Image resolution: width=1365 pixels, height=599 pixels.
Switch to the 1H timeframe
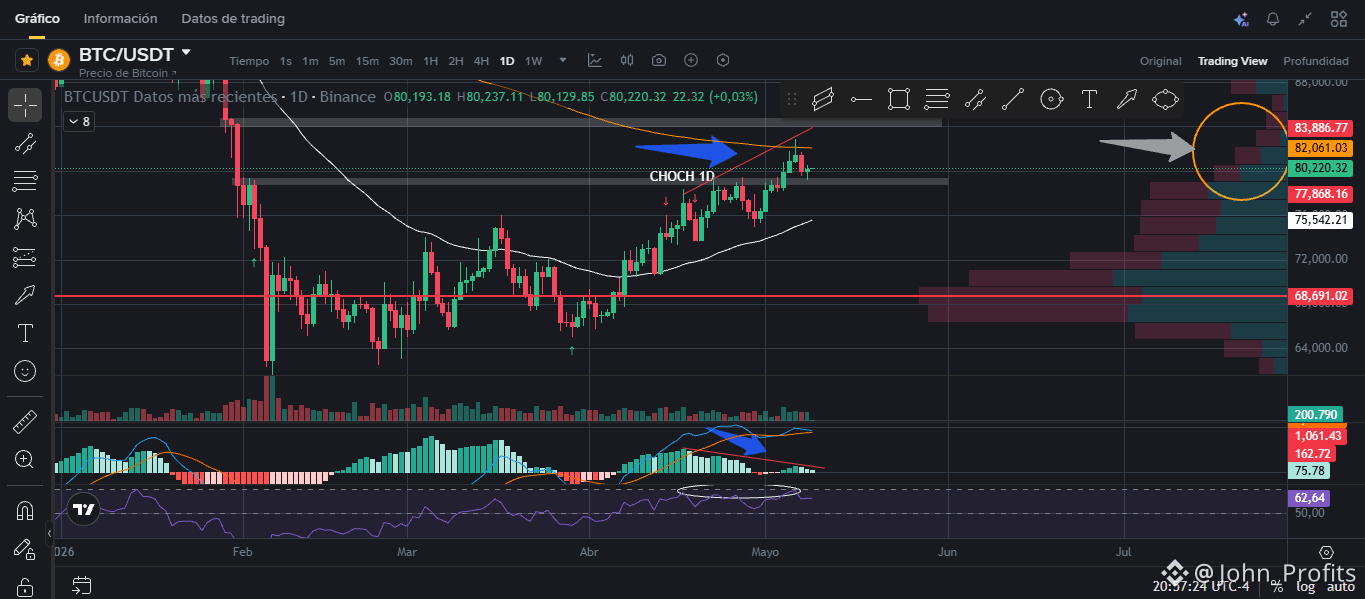pos(431,61)
